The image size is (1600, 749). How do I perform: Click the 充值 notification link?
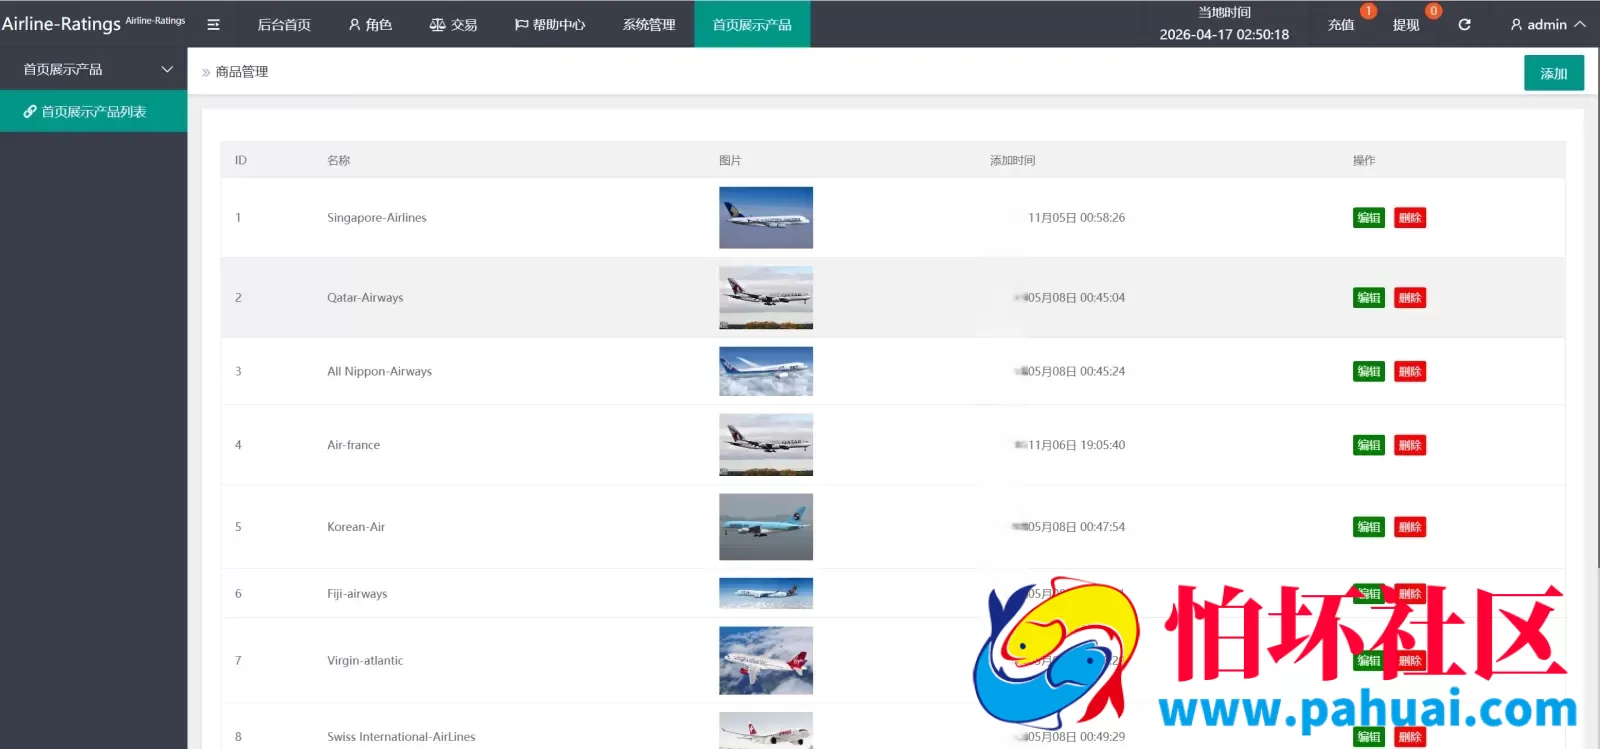click(1341, 25)
